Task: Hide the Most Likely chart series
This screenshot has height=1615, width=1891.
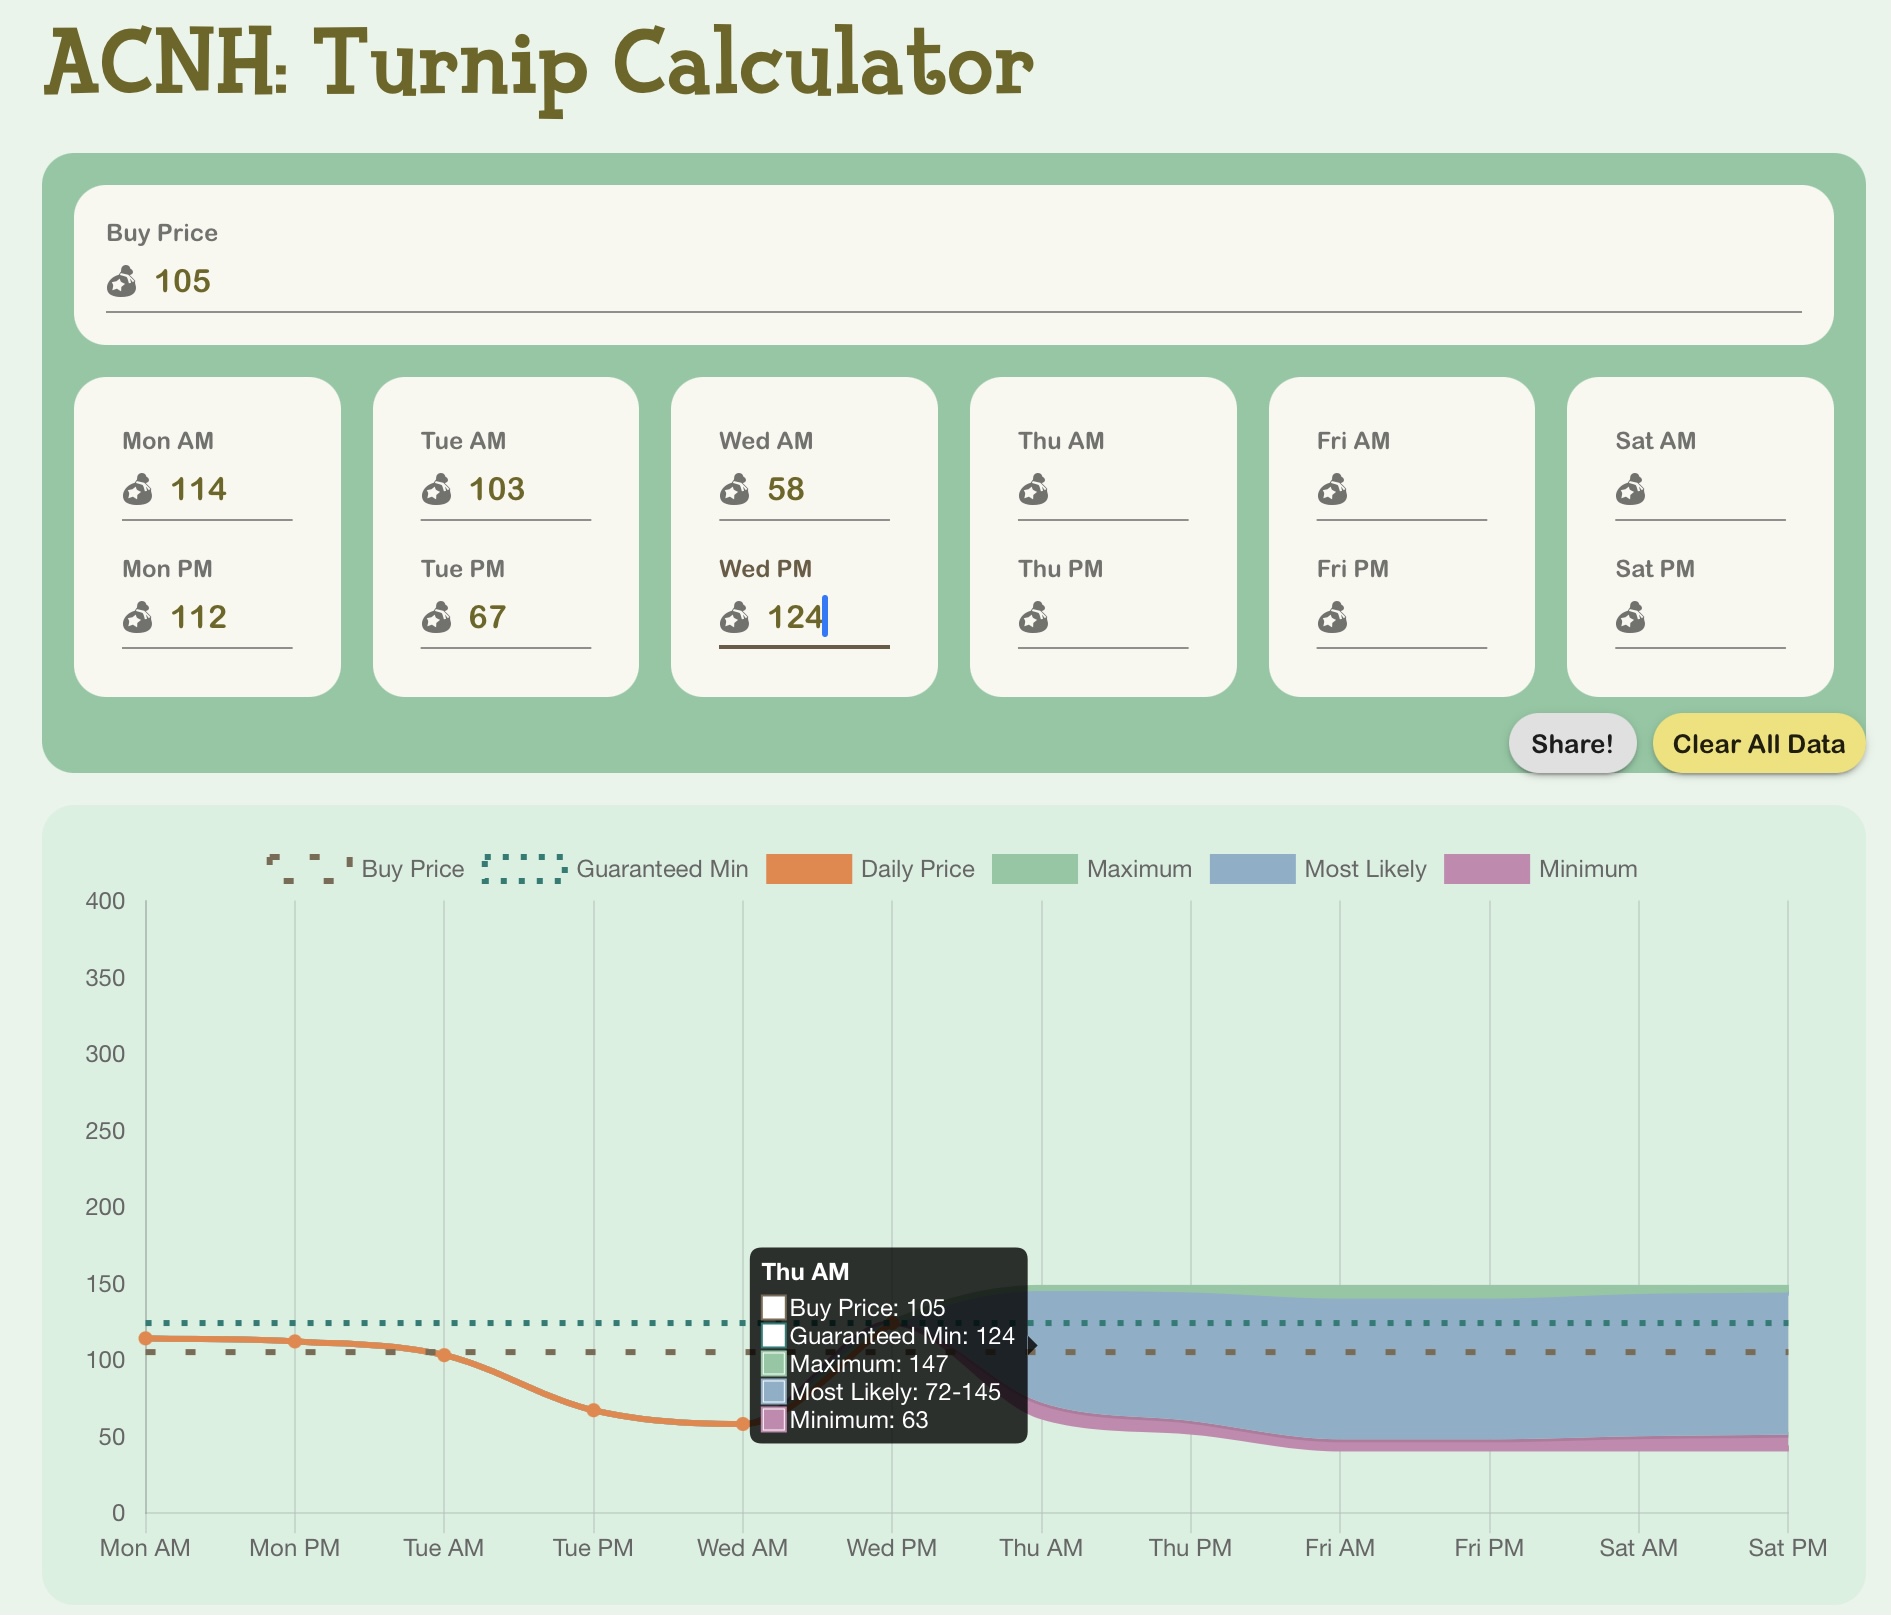Action: point(1318,869)
